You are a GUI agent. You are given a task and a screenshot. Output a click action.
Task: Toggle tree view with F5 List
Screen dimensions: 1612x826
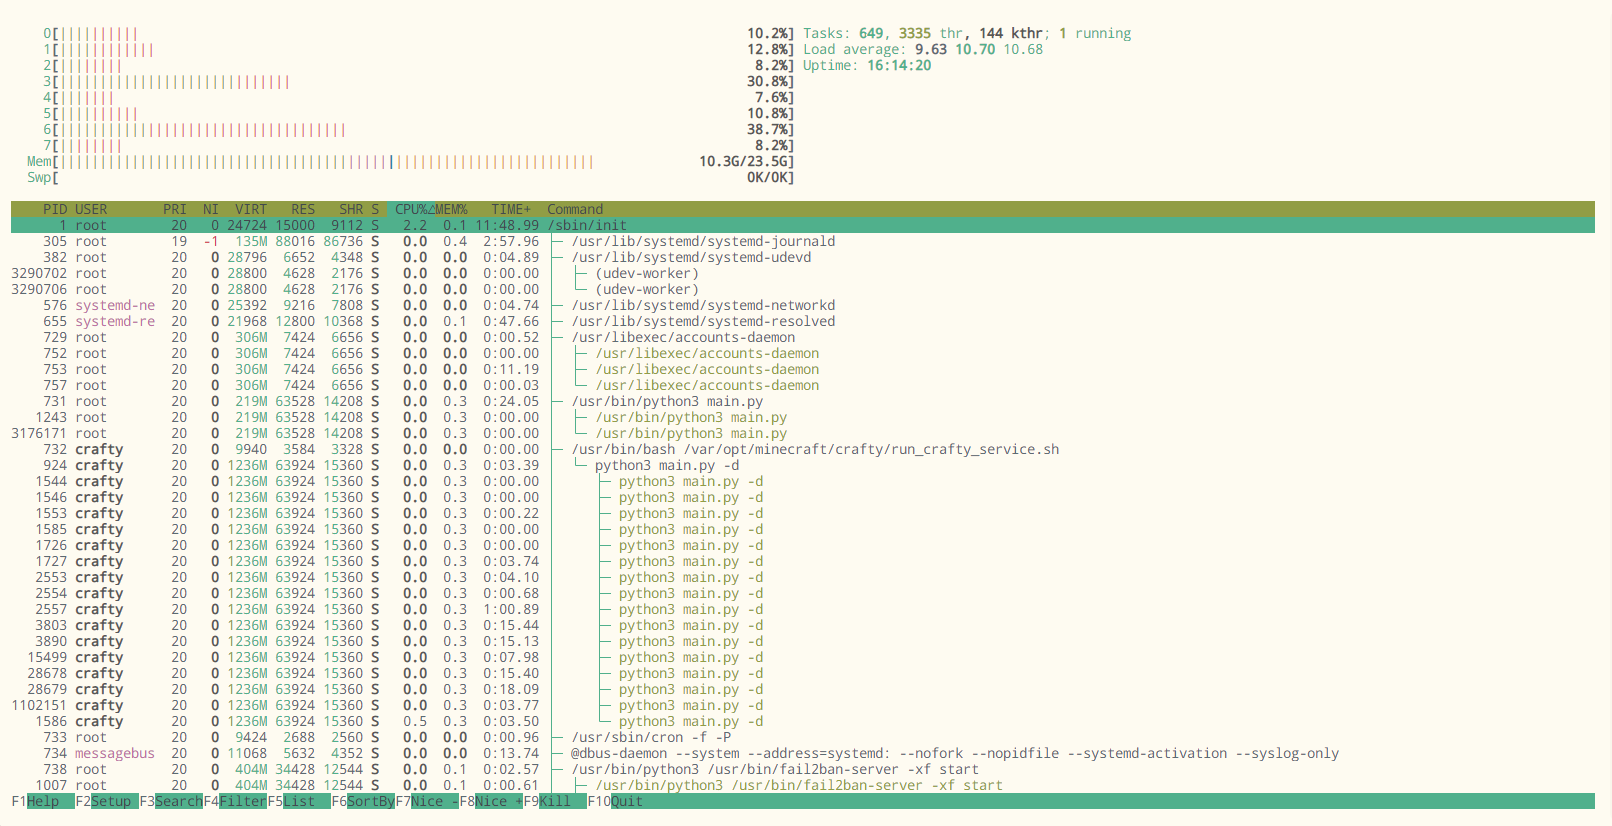click(299, 801)
